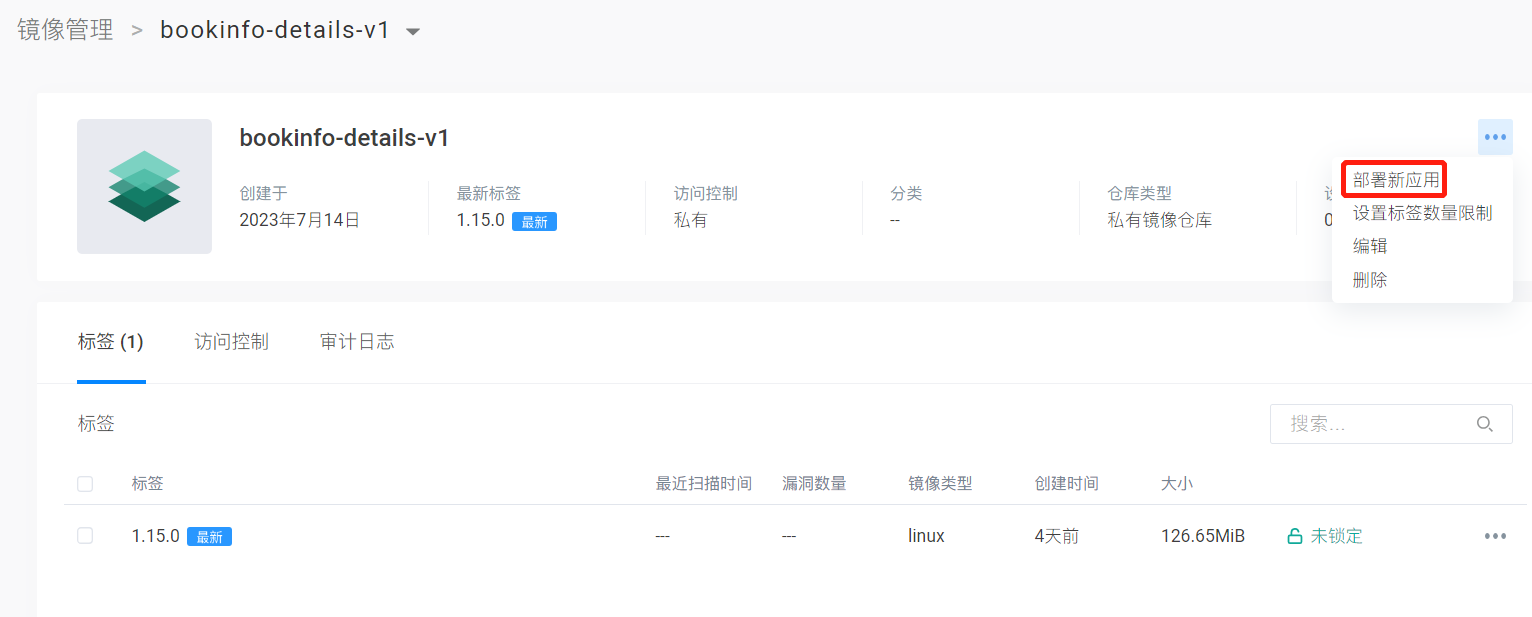This screenshot has width=1532, height=617.
Task: Select 编辑 in the actions menu
Action: pos(1370,246)
